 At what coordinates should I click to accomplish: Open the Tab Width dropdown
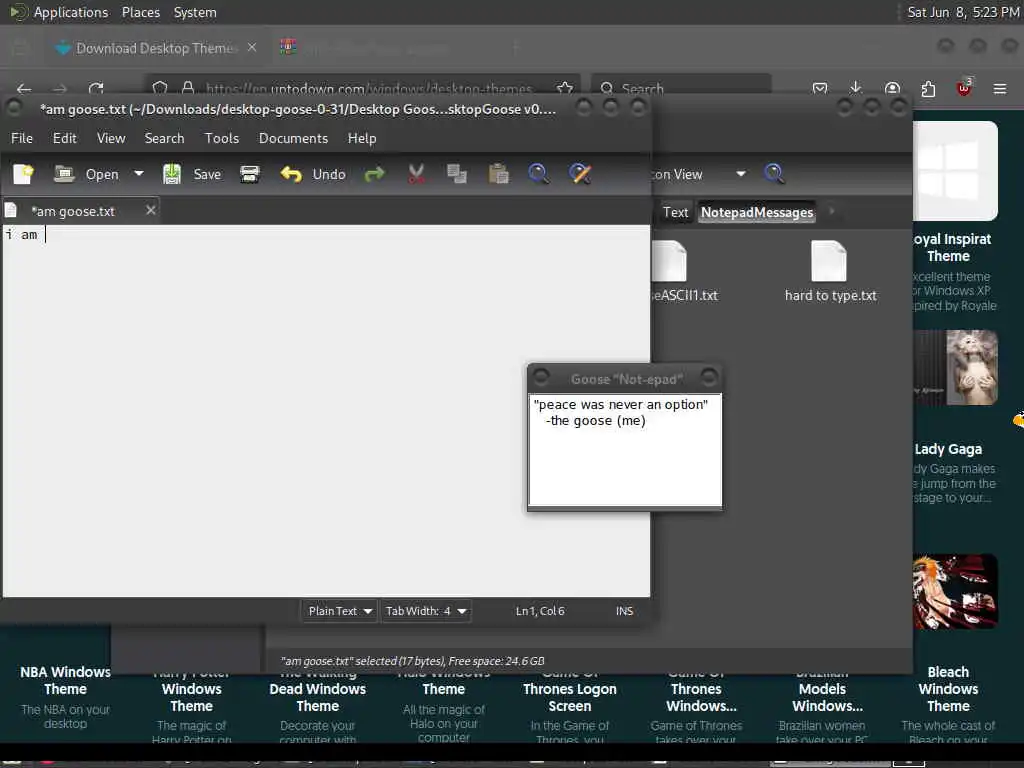(426, 611)
